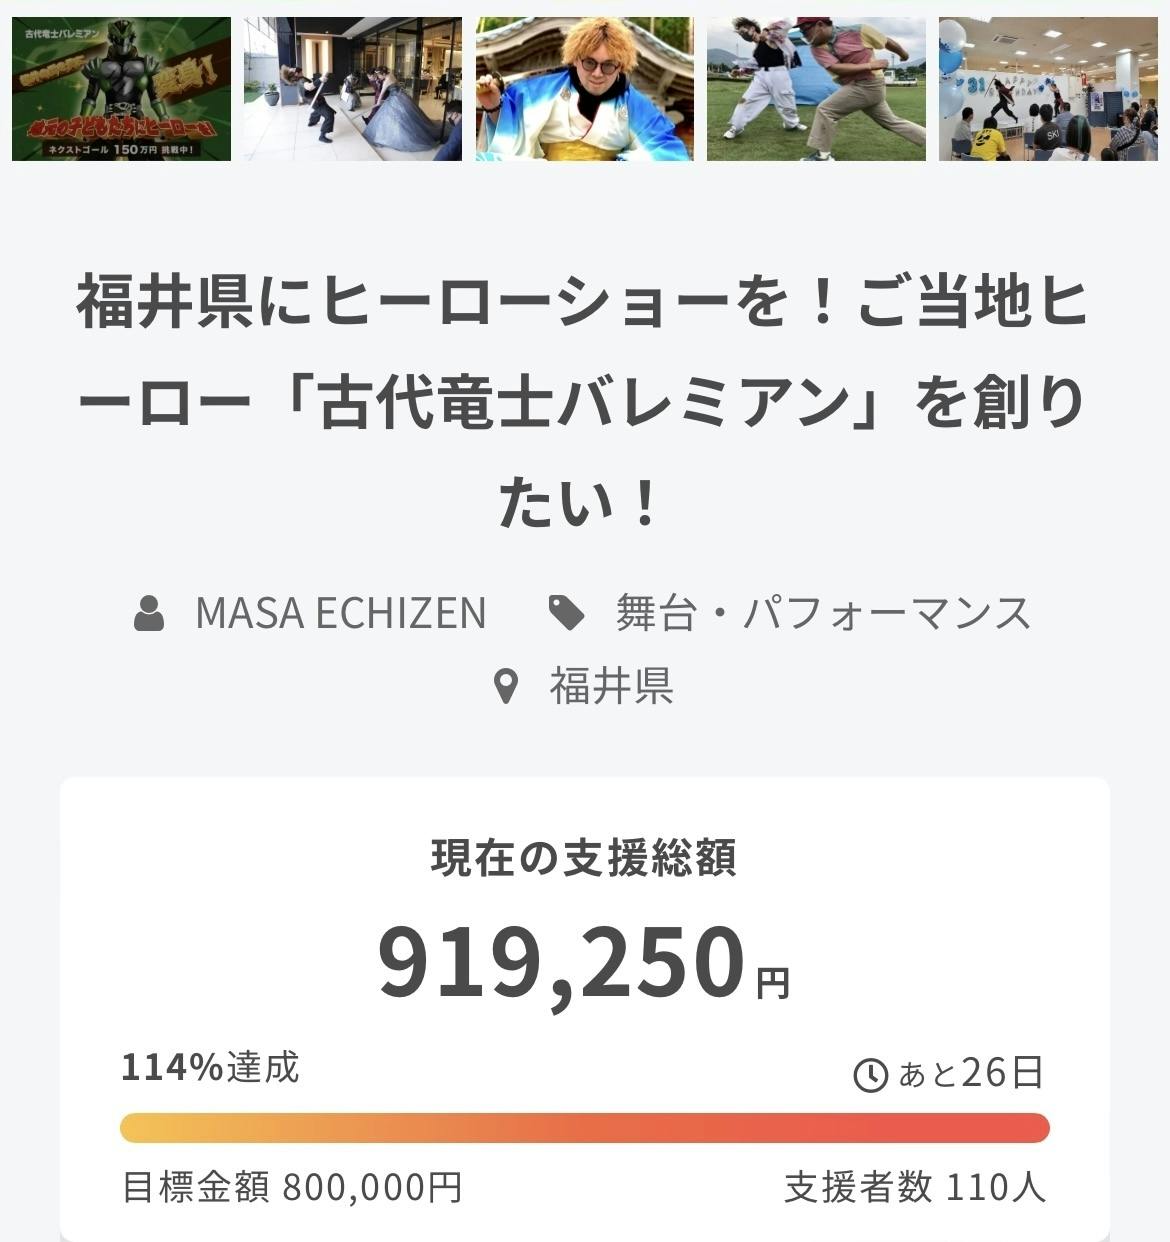View the orange-haired man in blue kimono thumbnail
1170x1242 pixels.
(584, 89)
